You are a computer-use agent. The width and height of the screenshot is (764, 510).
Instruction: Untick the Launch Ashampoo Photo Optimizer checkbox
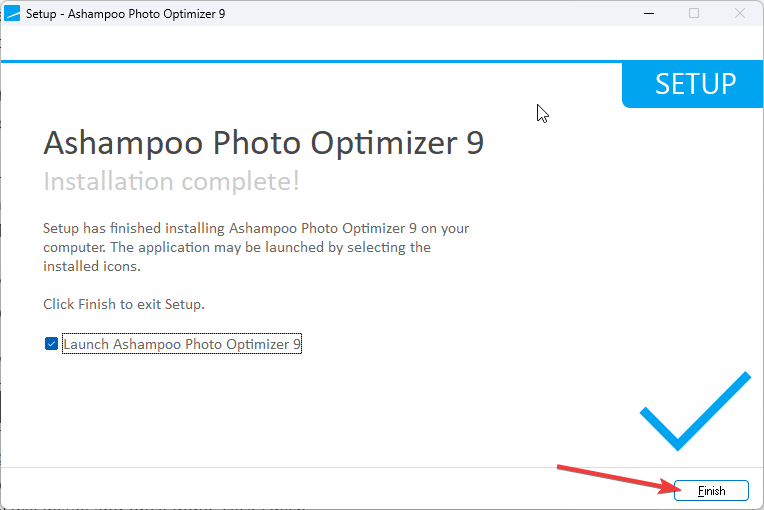(51, 344)
